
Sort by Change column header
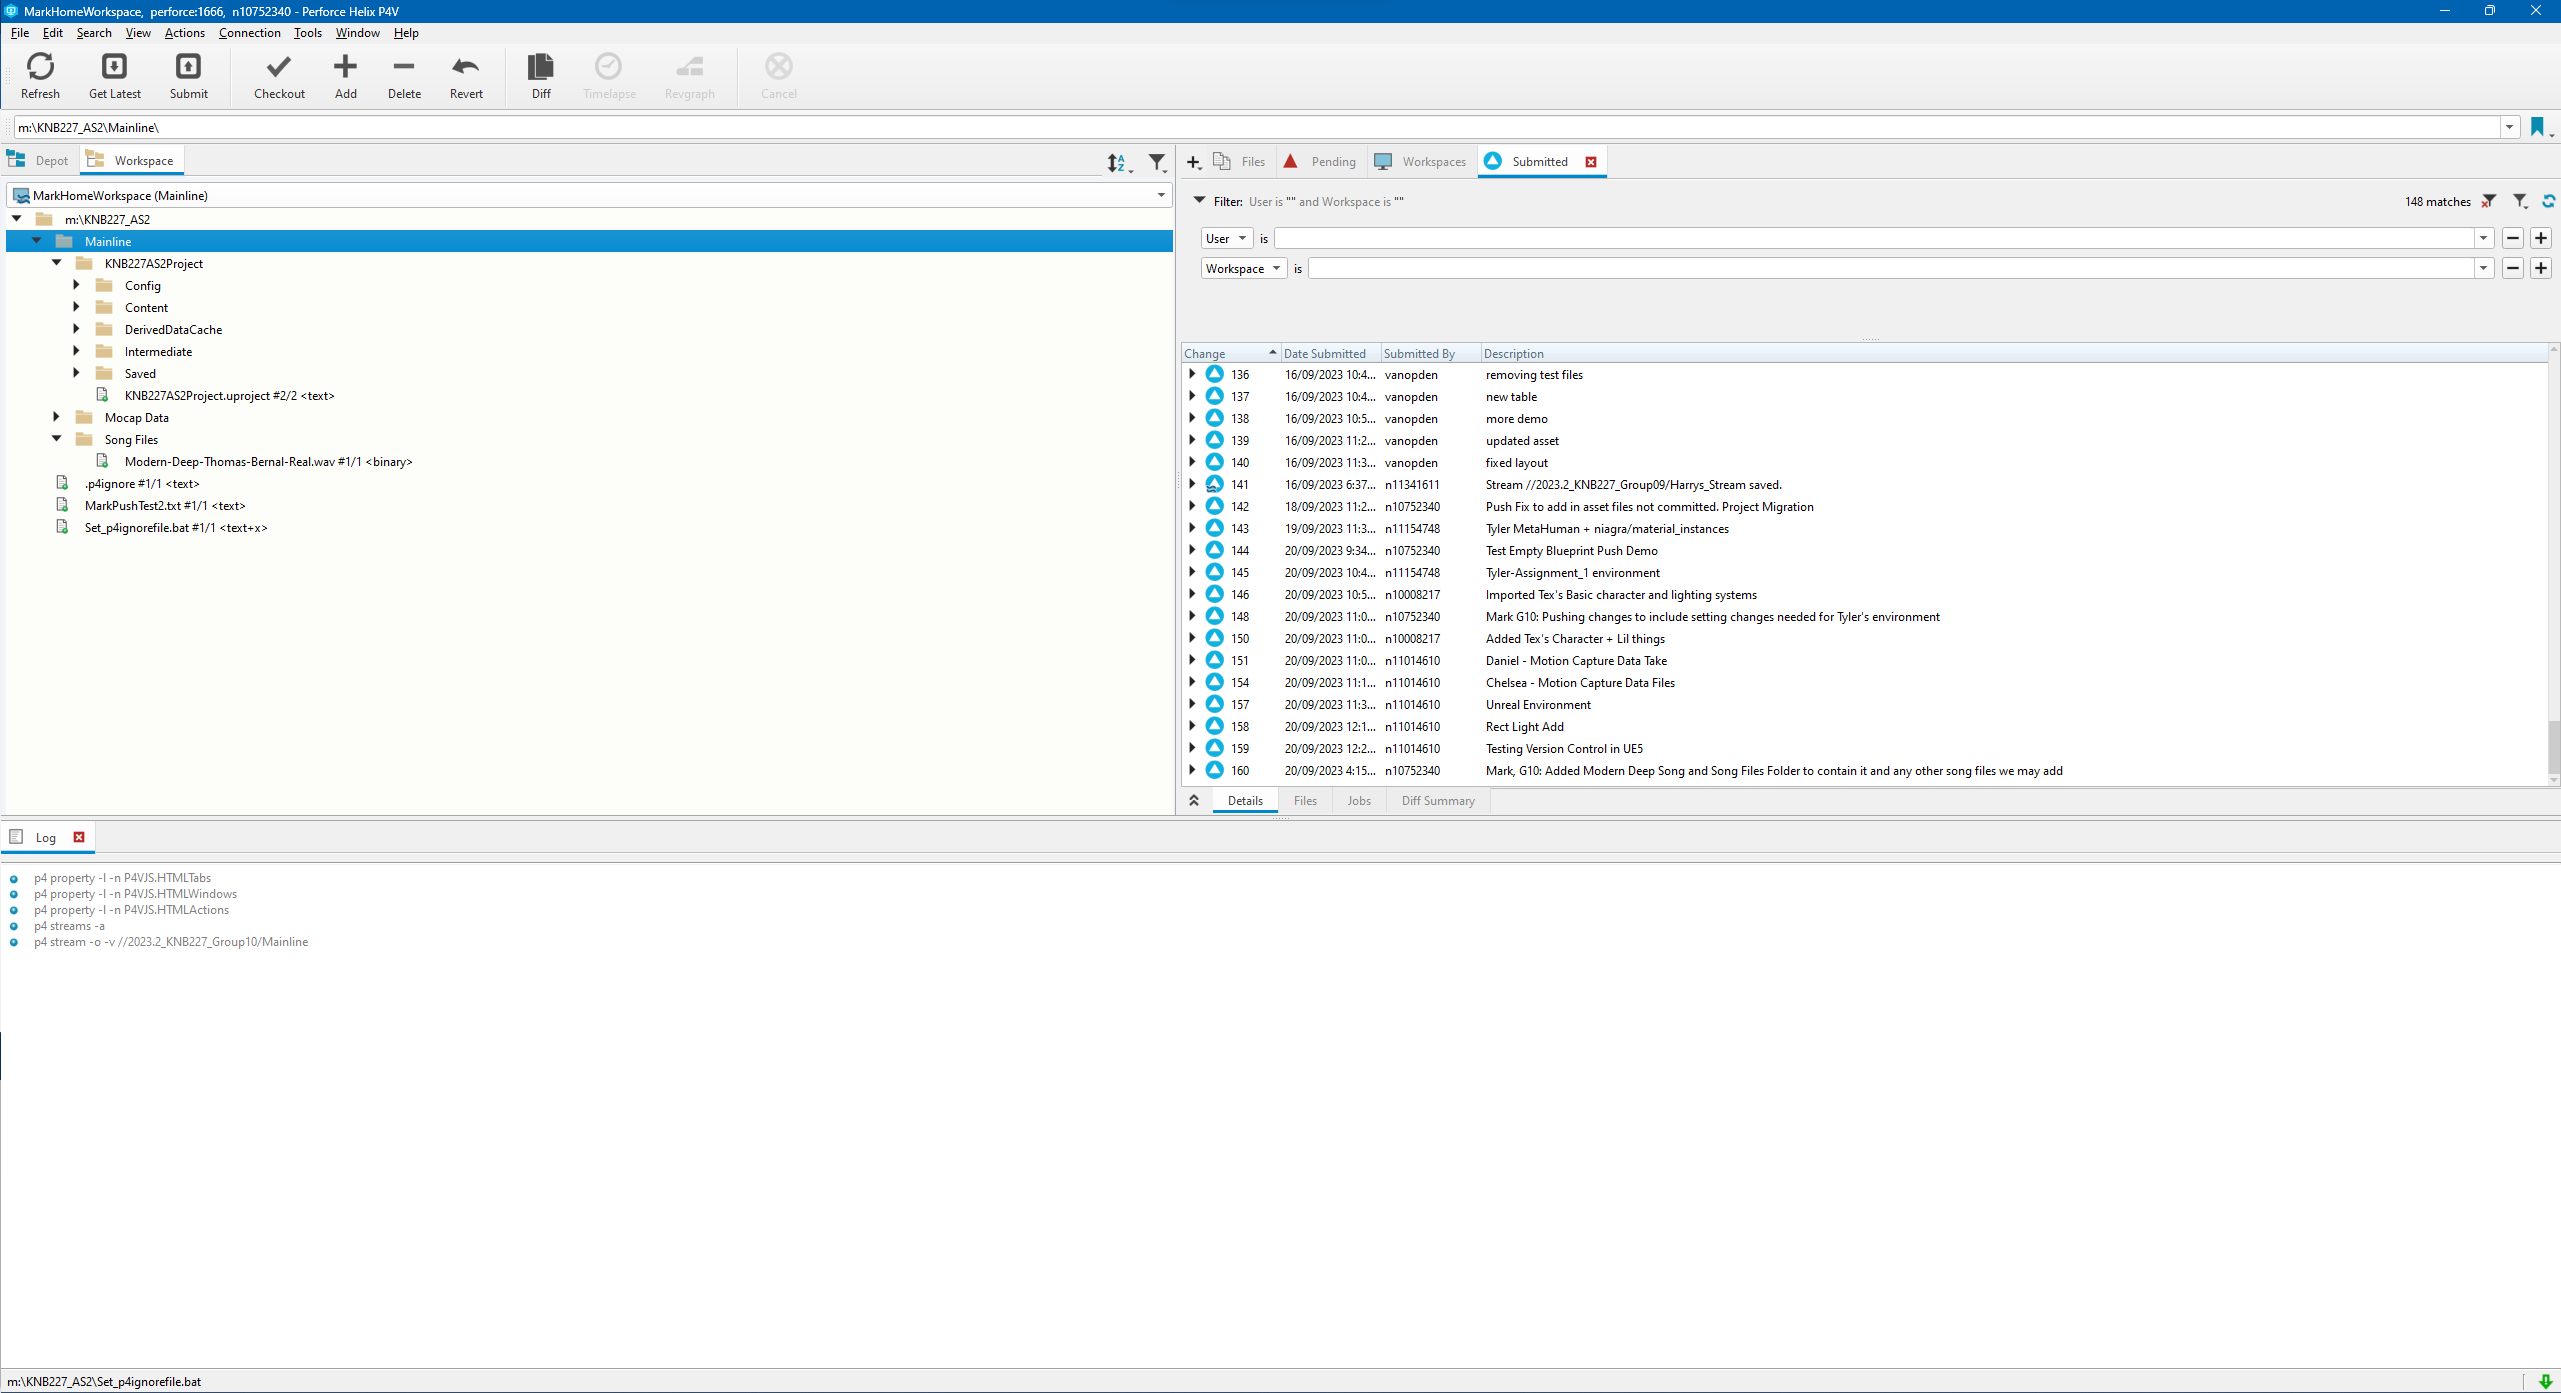pyautogui.click(x=1230, y=354)
